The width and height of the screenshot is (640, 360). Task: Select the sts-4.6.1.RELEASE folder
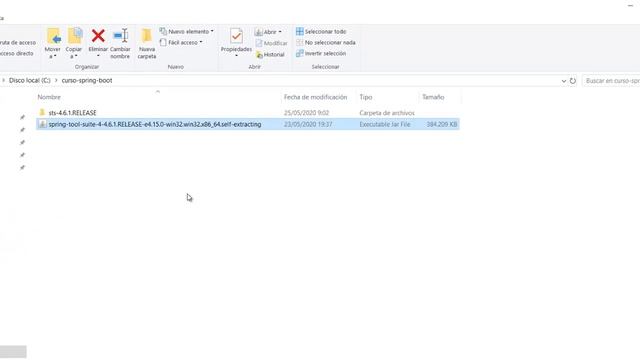pos(72,113)
